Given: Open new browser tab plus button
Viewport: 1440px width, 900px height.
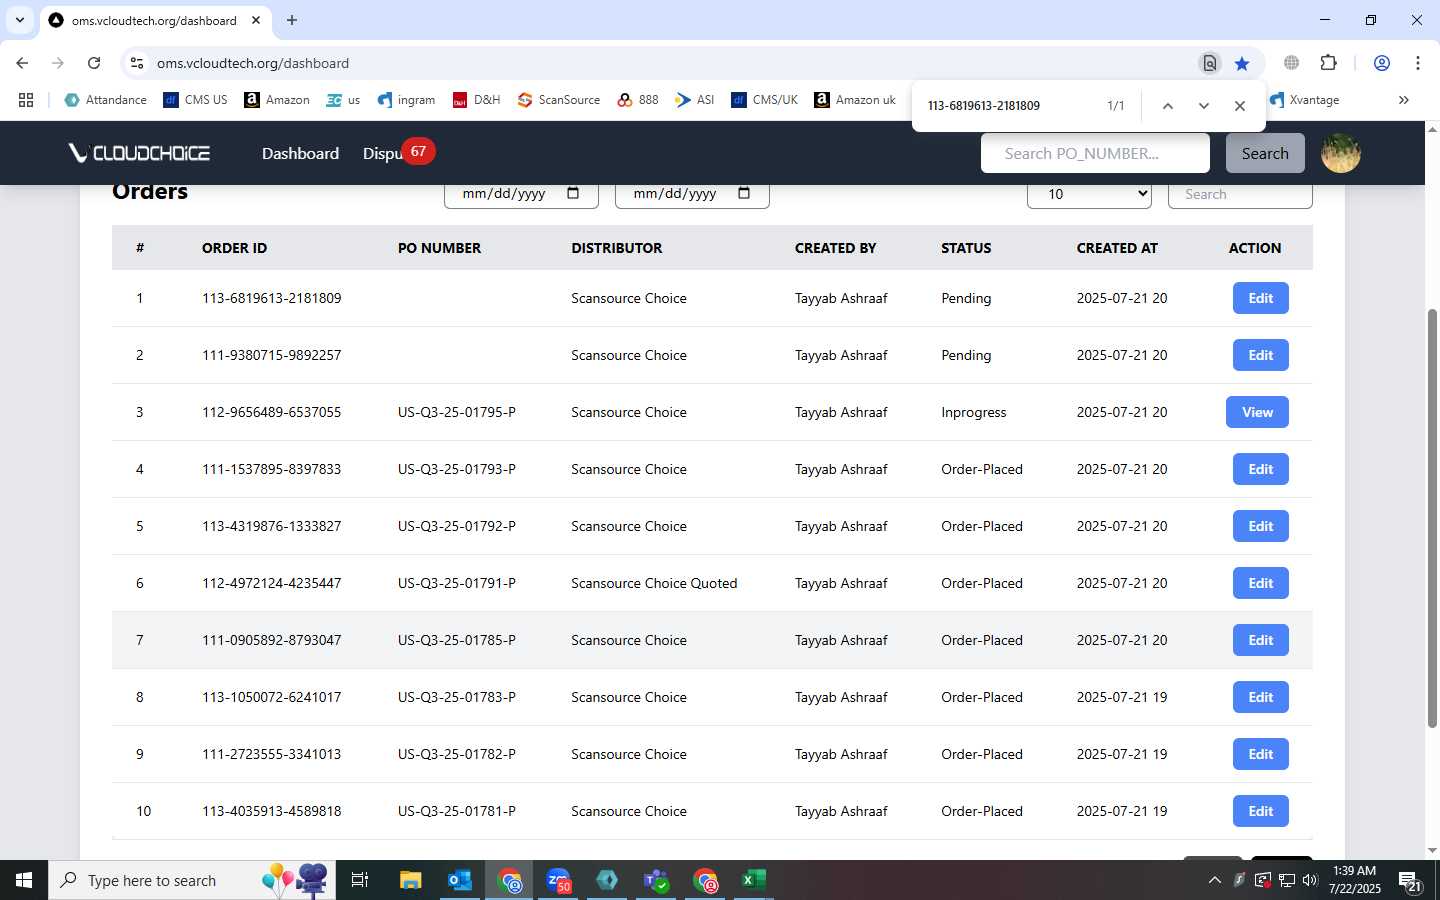Looking at the screenshot, I should 292,20.
